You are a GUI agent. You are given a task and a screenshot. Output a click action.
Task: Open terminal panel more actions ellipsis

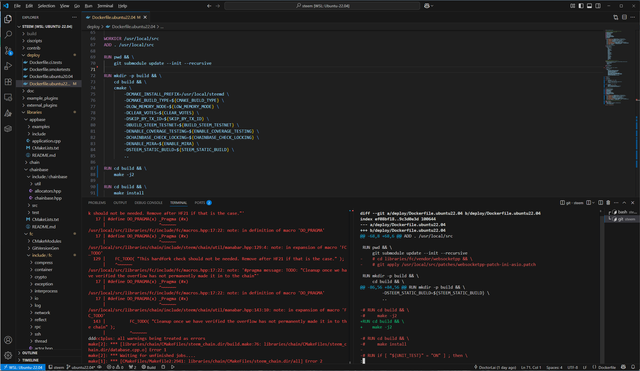click(x=616, y=202)
